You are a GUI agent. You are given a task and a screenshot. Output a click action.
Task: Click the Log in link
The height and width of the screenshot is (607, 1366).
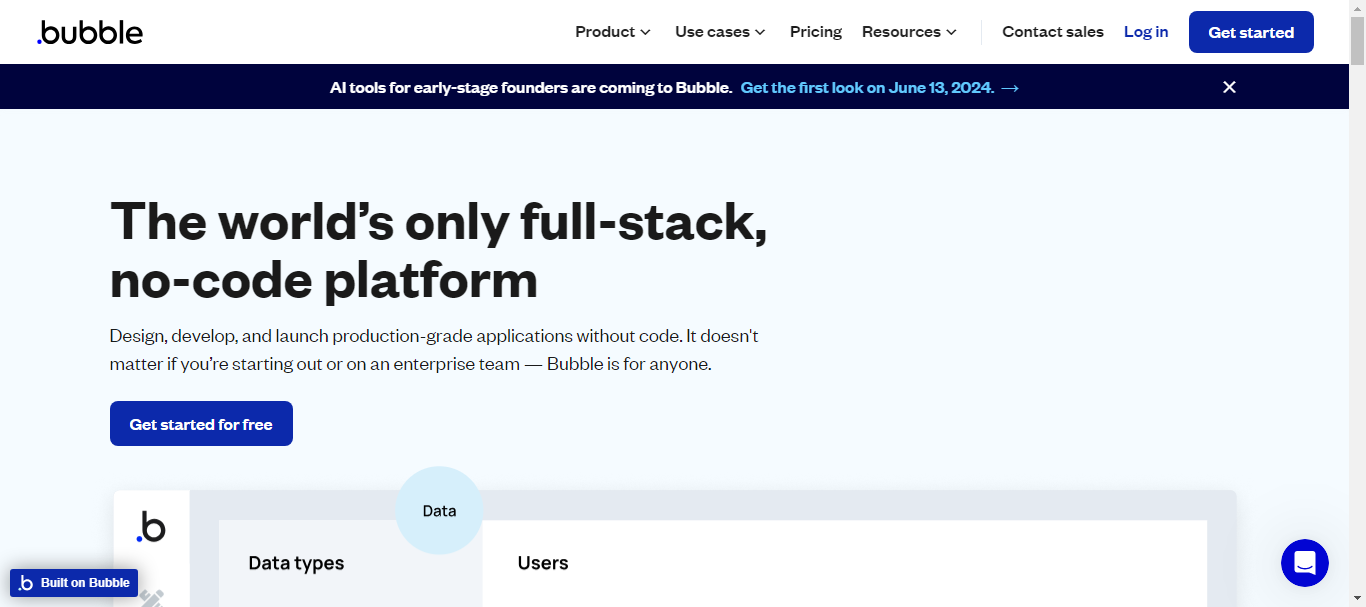(1146, 32)
